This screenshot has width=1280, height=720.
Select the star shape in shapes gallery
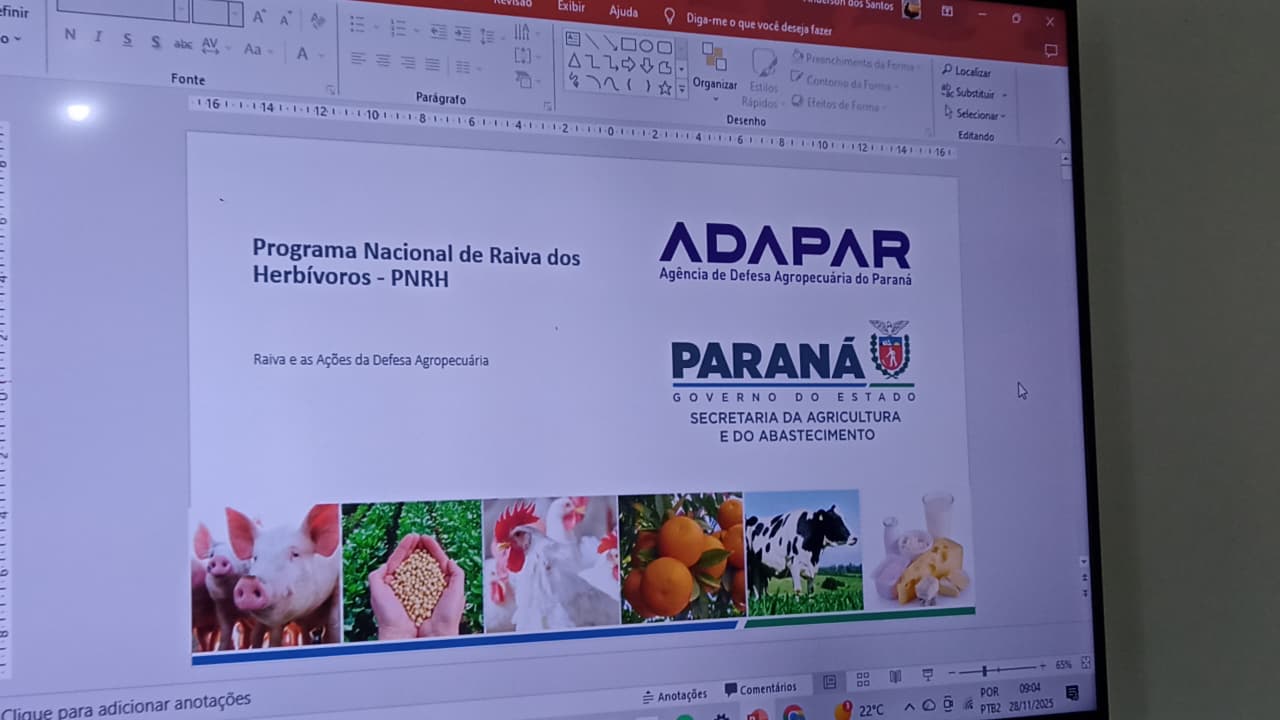[664, 88]
